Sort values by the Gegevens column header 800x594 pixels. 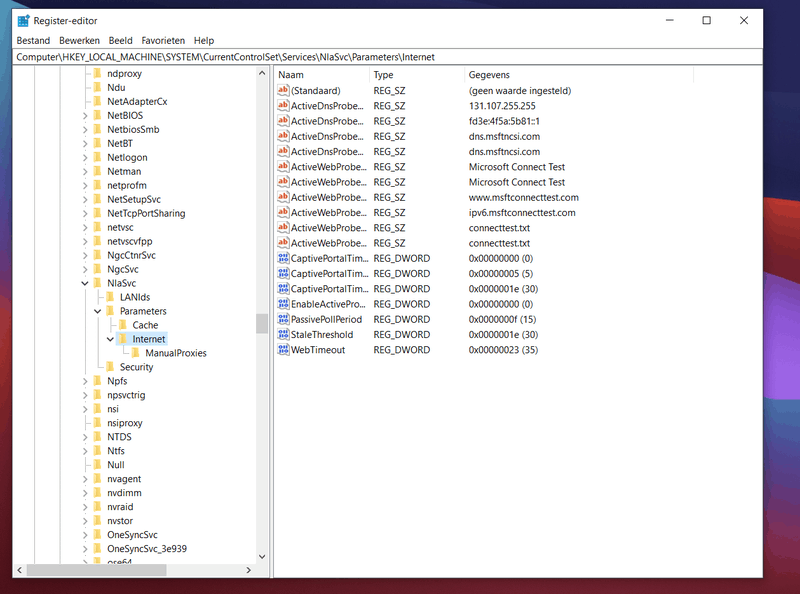click(579, 75)
